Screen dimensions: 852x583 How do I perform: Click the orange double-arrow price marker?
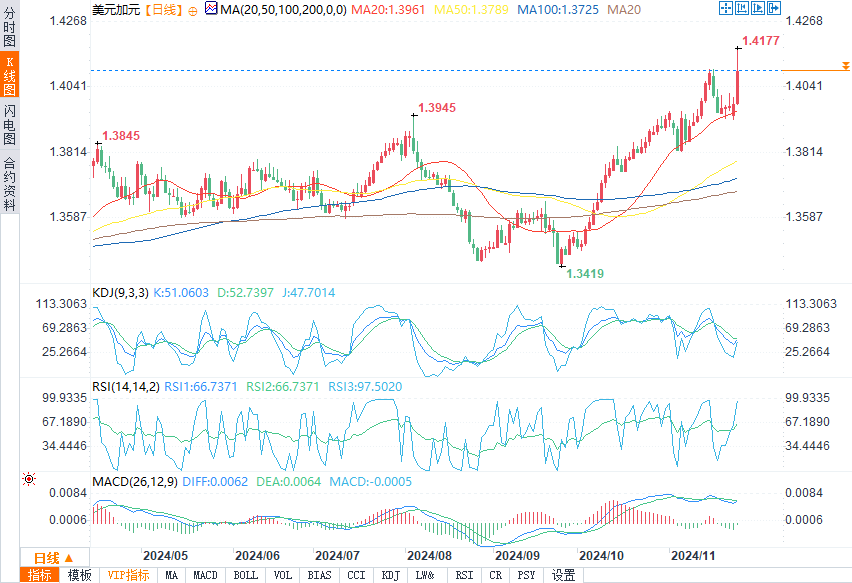click(x=845, y=66)
